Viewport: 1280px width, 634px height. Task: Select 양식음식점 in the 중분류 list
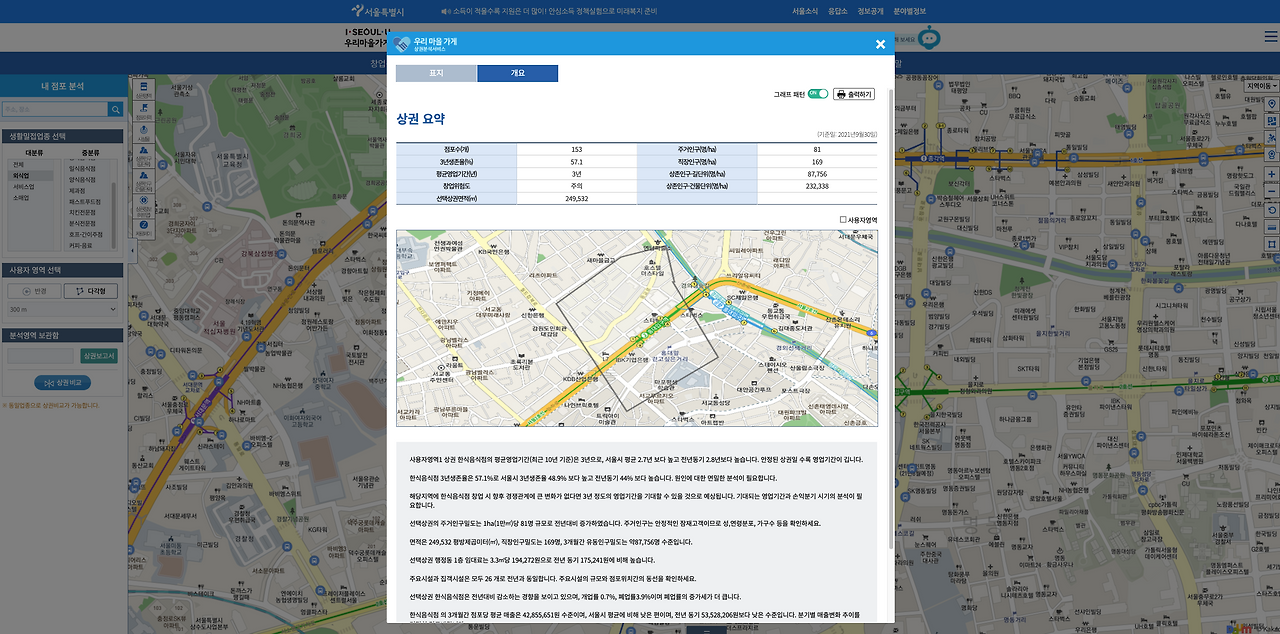82,179
